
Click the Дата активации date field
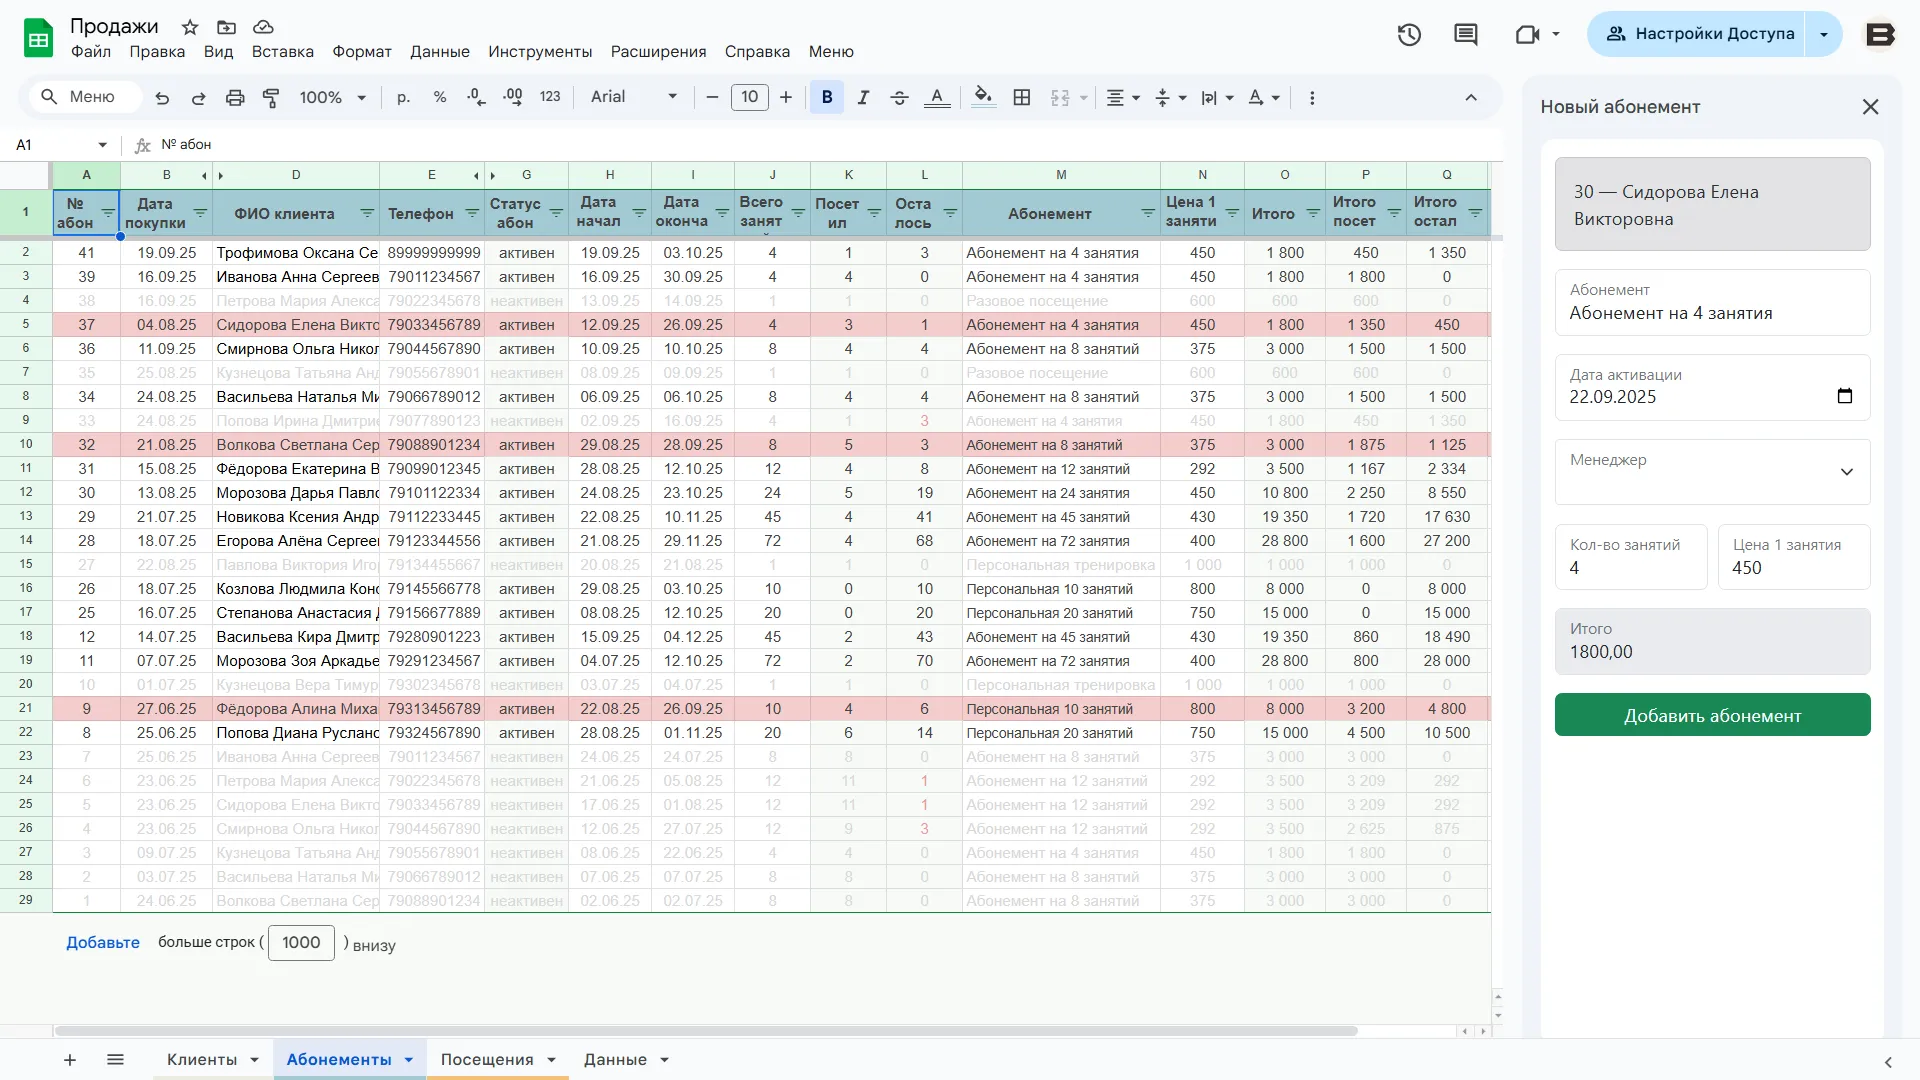point(1712,388)
